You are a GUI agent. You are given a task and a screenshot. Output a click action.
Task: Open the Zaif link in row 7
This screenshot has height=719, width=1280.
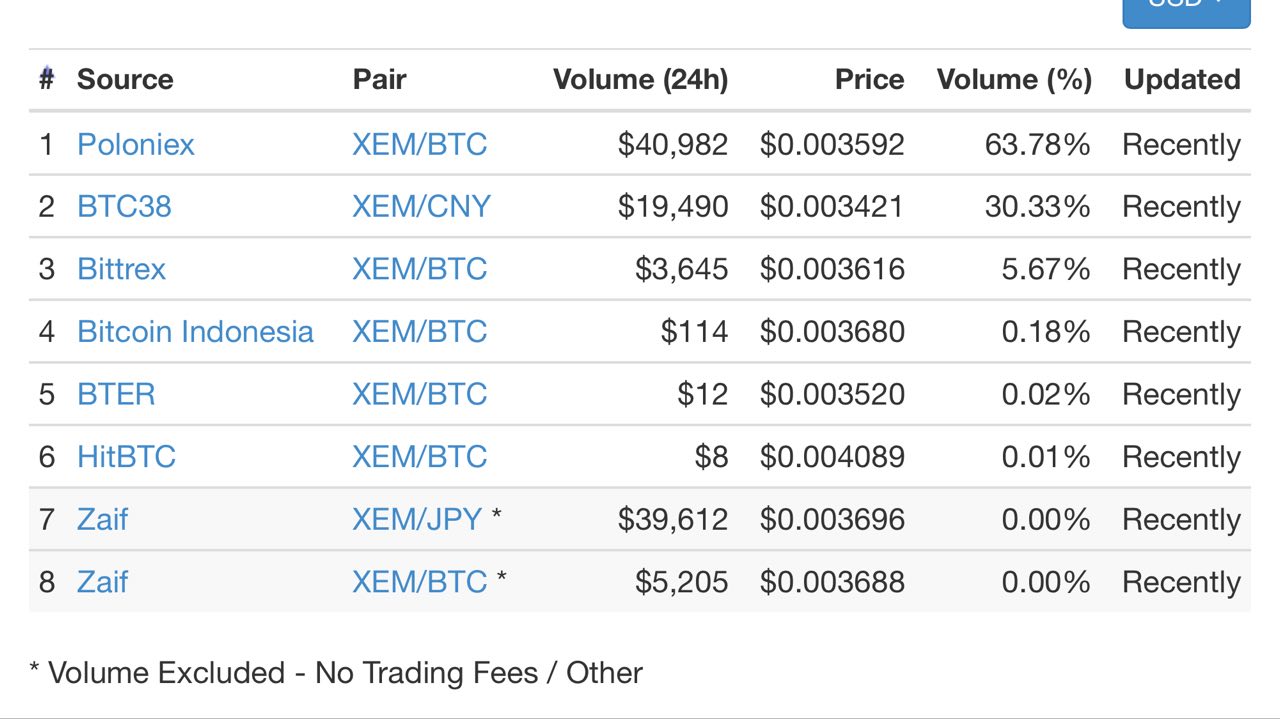click(102, 519)
